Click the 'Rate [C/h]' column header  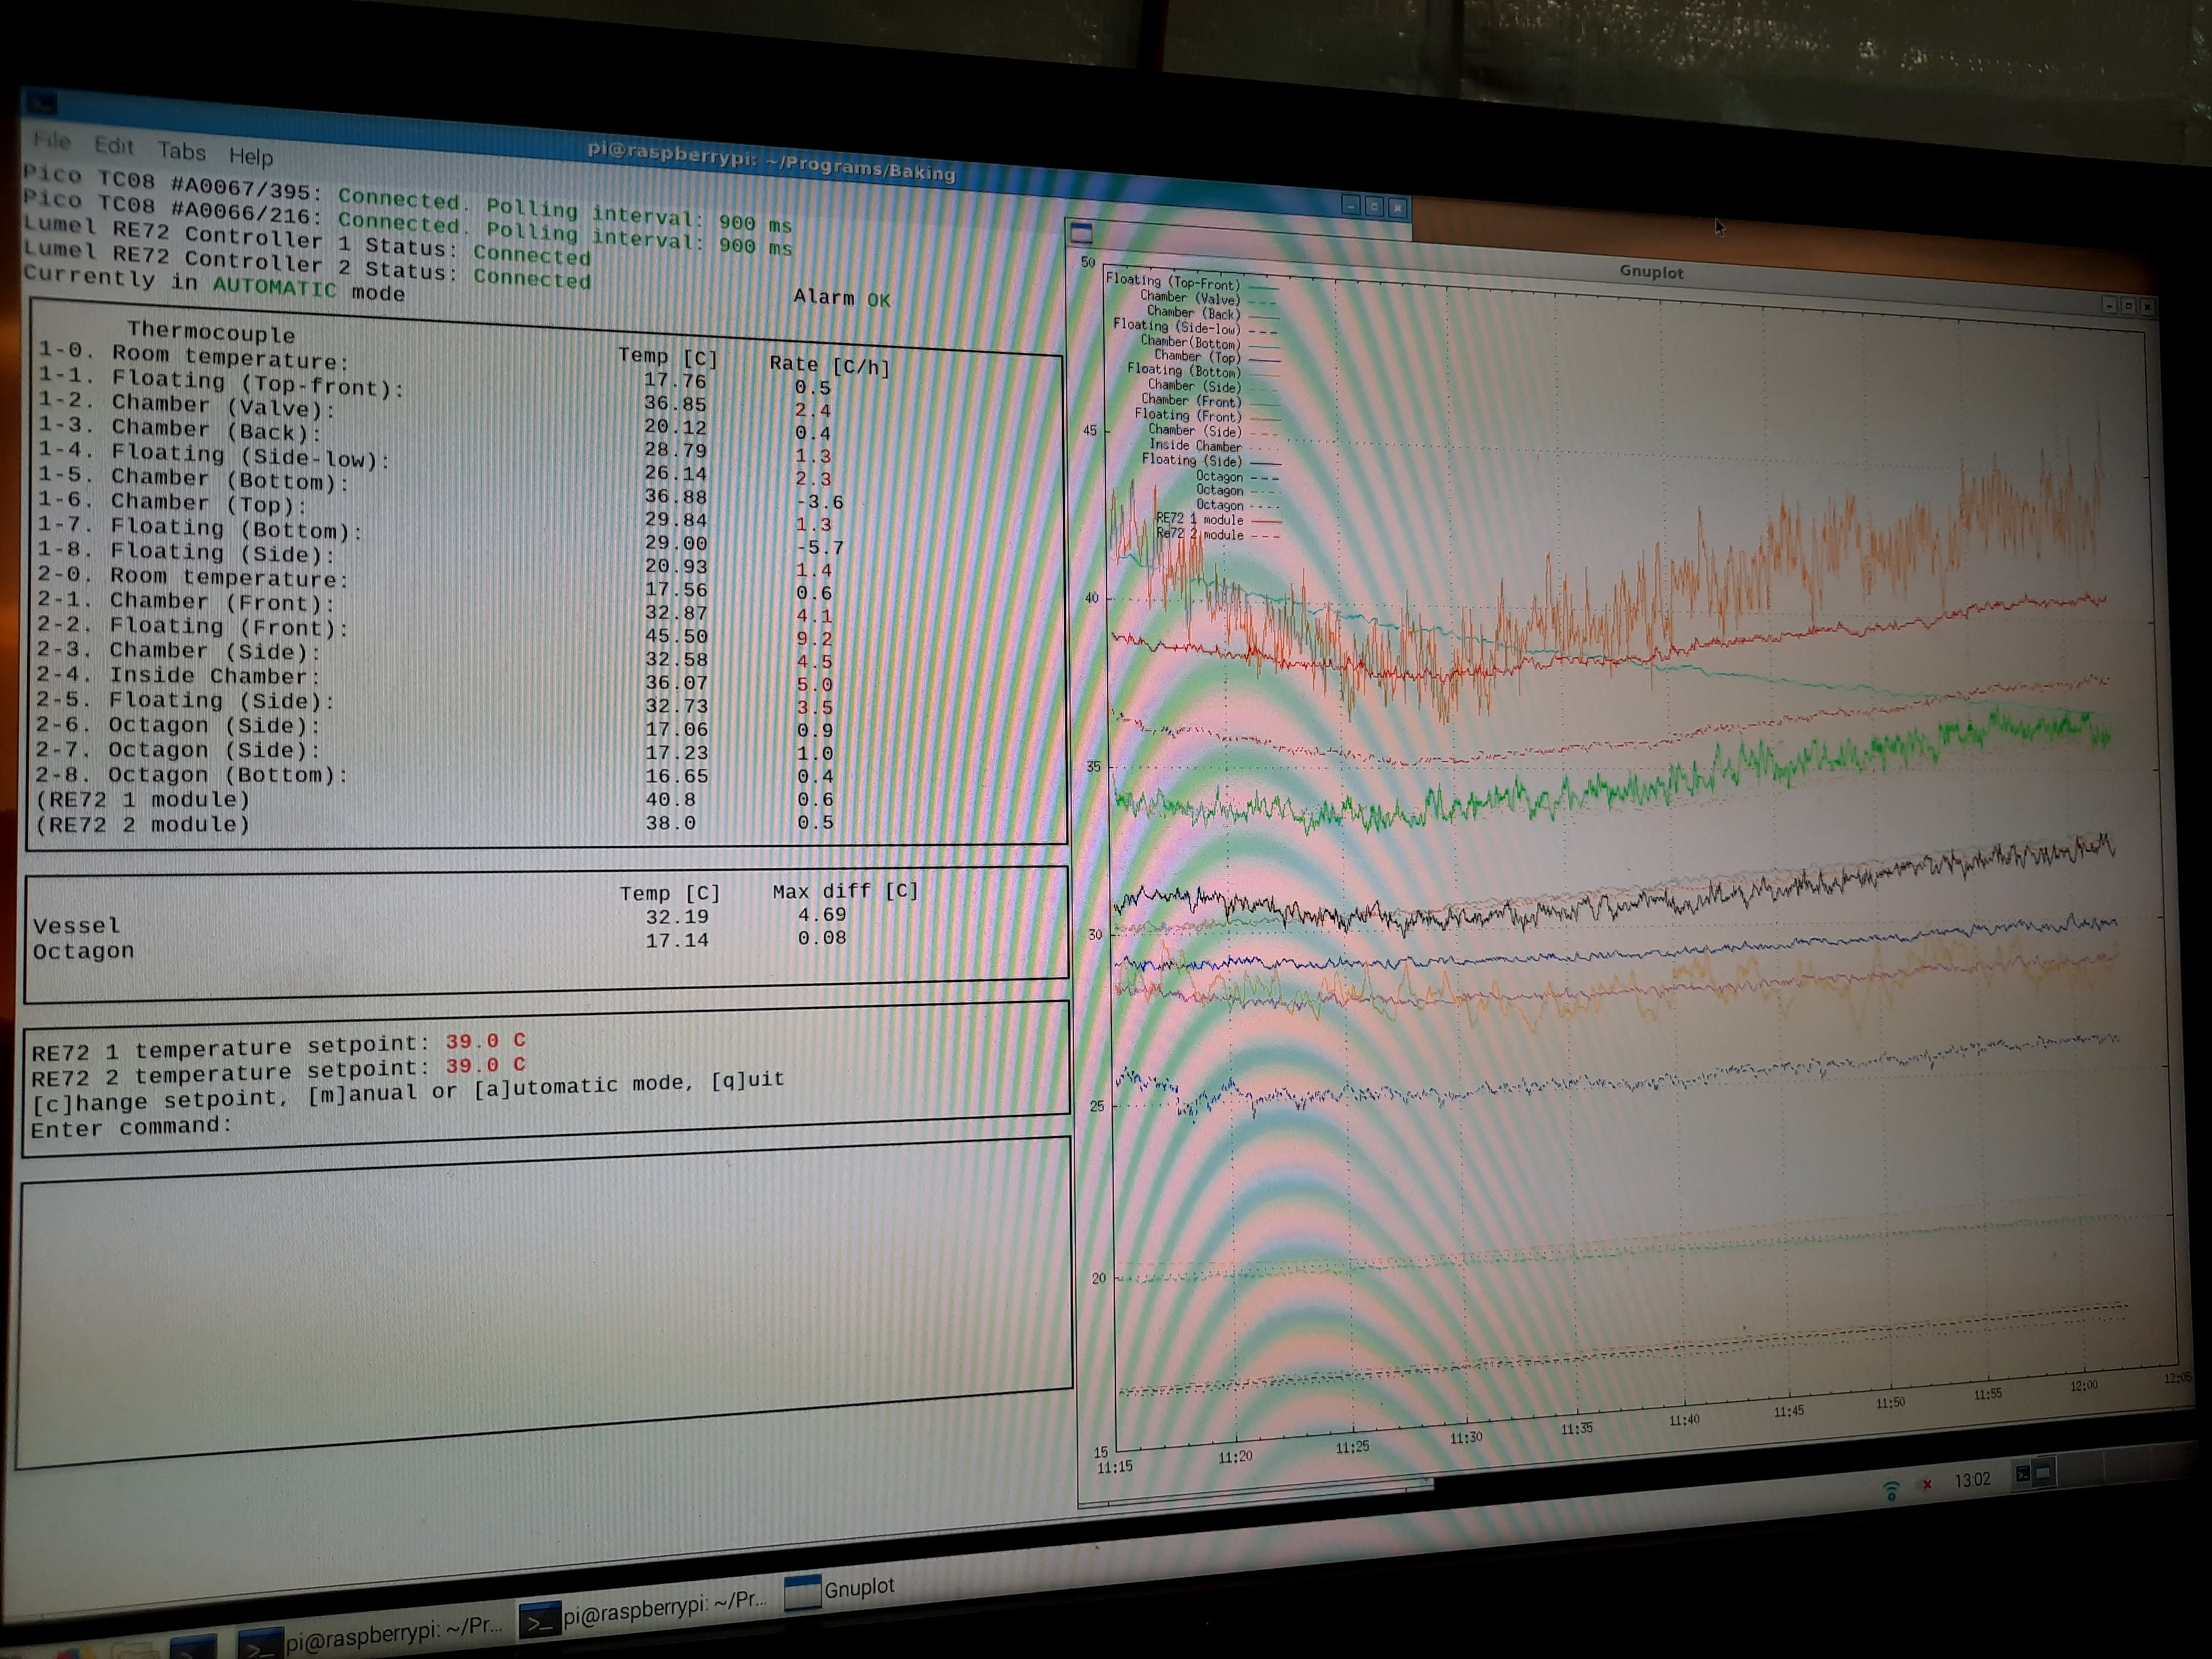(829, 365)
